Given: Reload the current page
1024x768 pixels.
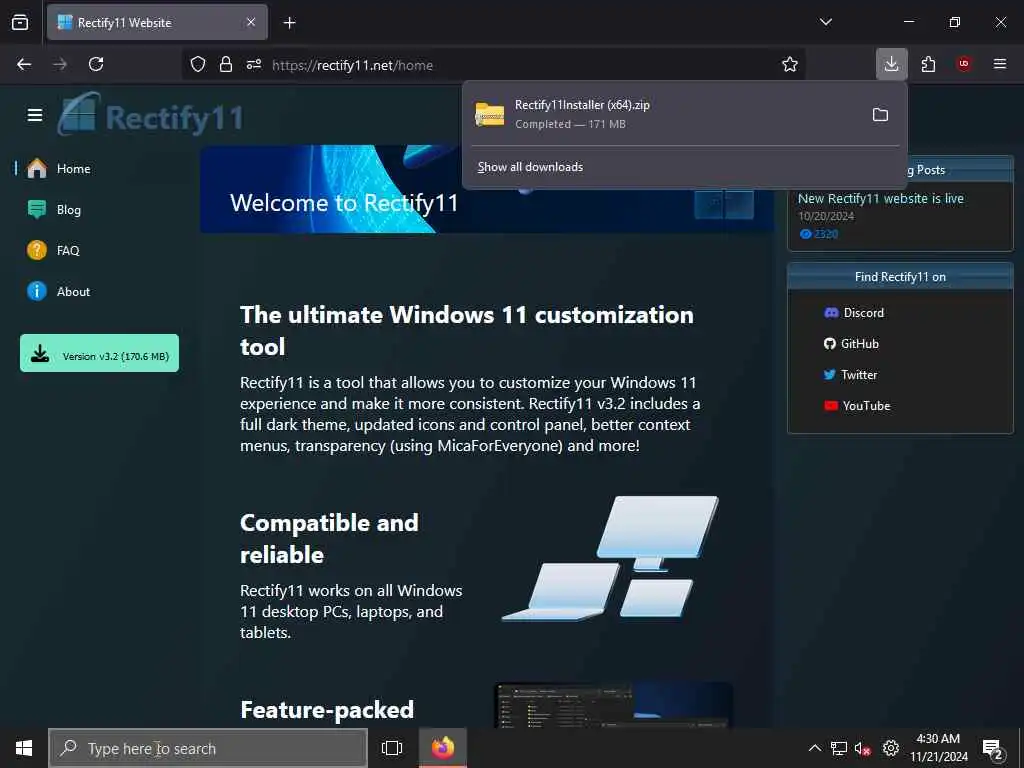Looking at the screenshot, I should tap(96, 64).
